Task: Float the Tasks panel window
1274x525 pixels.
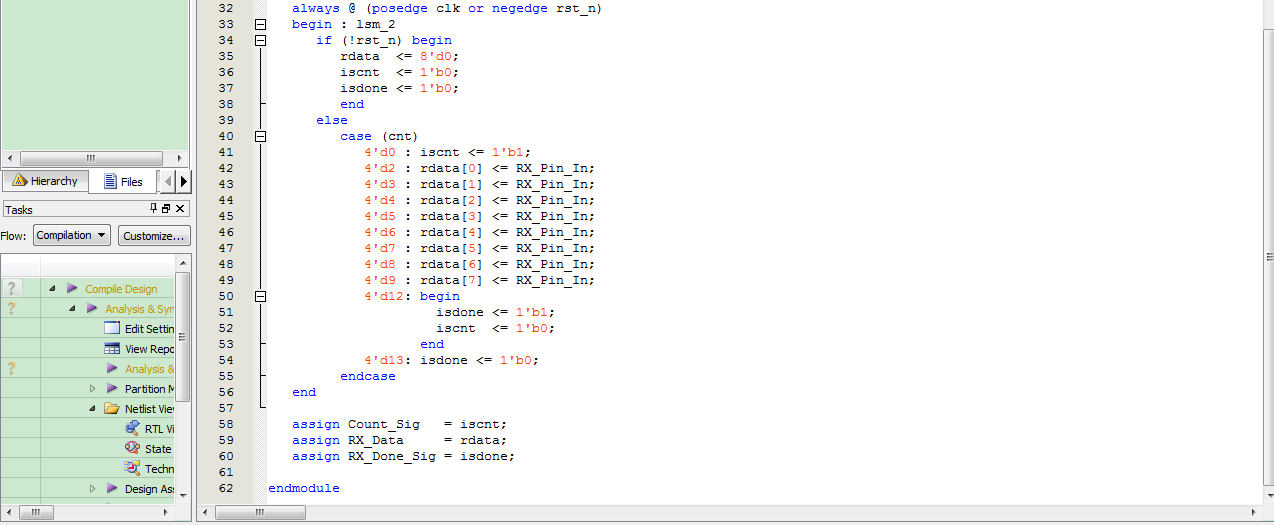Action: click(166, 209)
